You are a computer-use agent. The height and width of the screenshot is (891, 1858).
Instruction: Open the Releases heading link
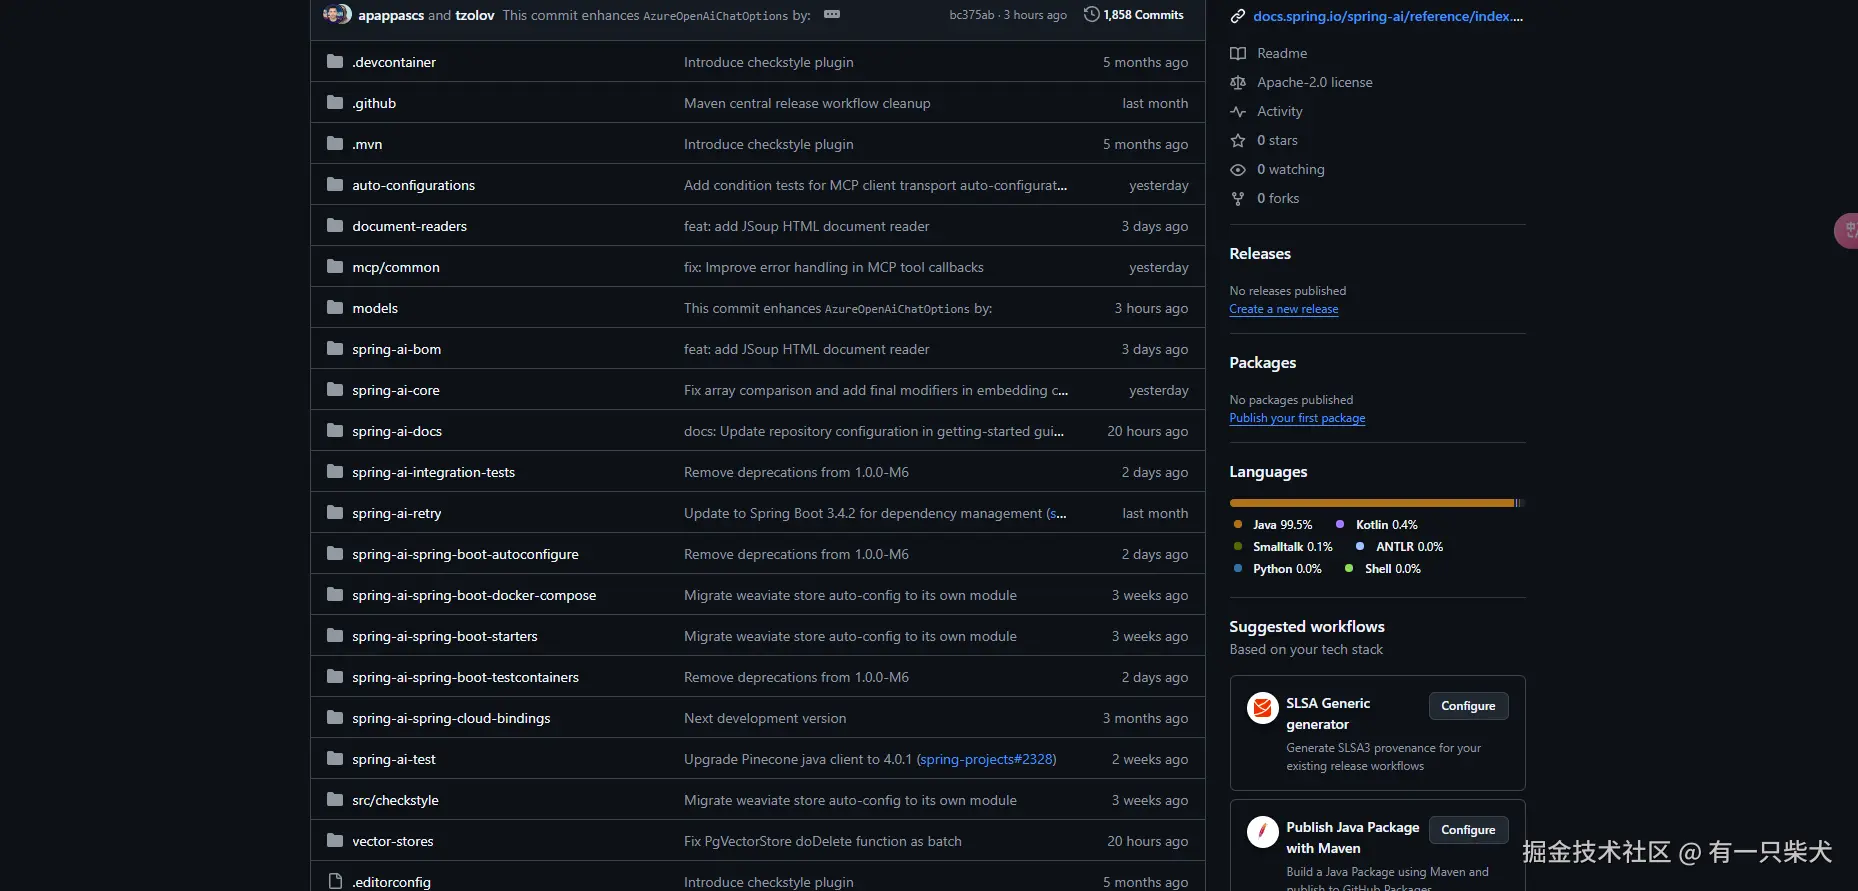click(x=1260, y=254)
